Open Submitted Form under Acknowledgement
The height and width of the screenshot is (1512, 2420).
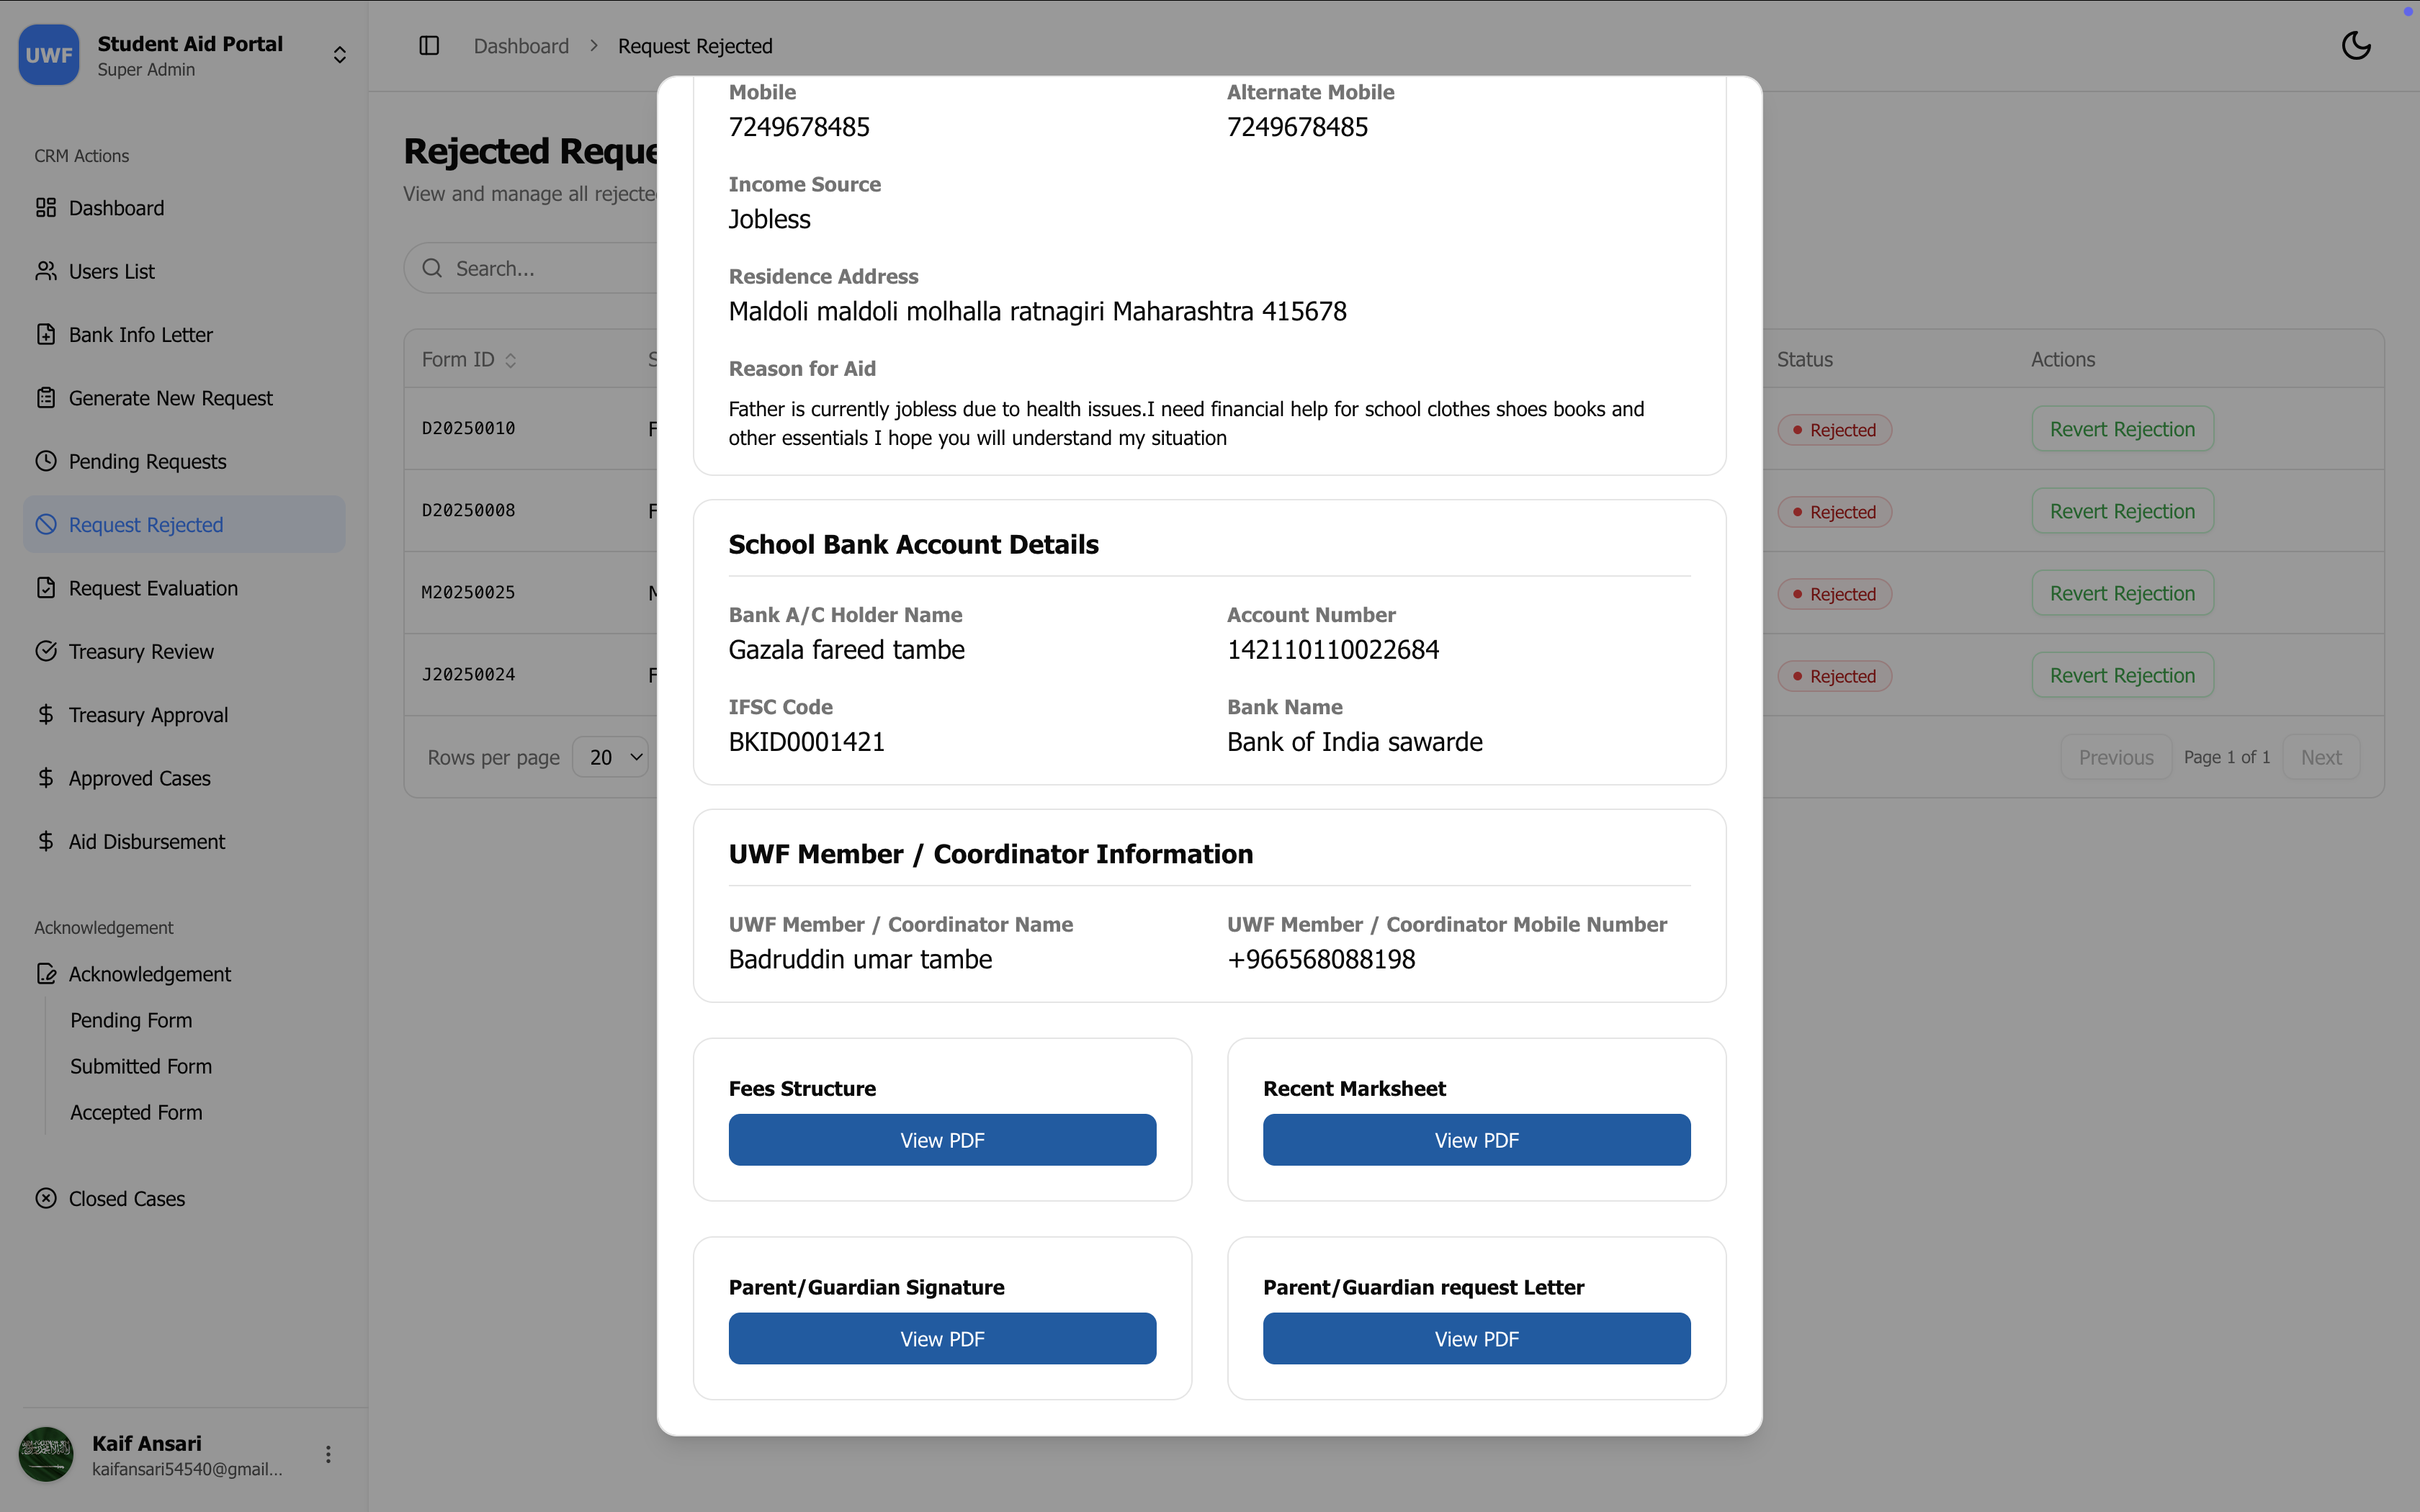click(141, 1066)
